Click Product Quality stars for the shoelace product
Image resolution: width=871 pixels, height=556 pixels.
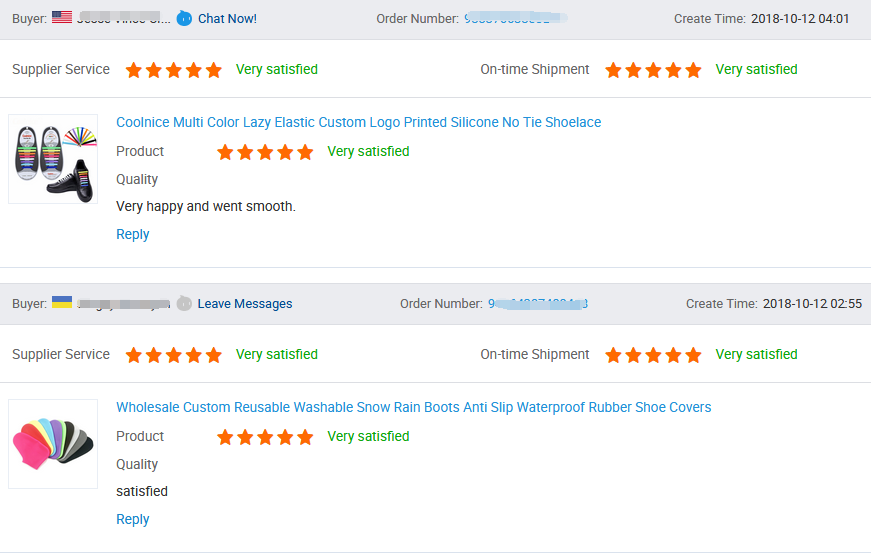point(265,152)
